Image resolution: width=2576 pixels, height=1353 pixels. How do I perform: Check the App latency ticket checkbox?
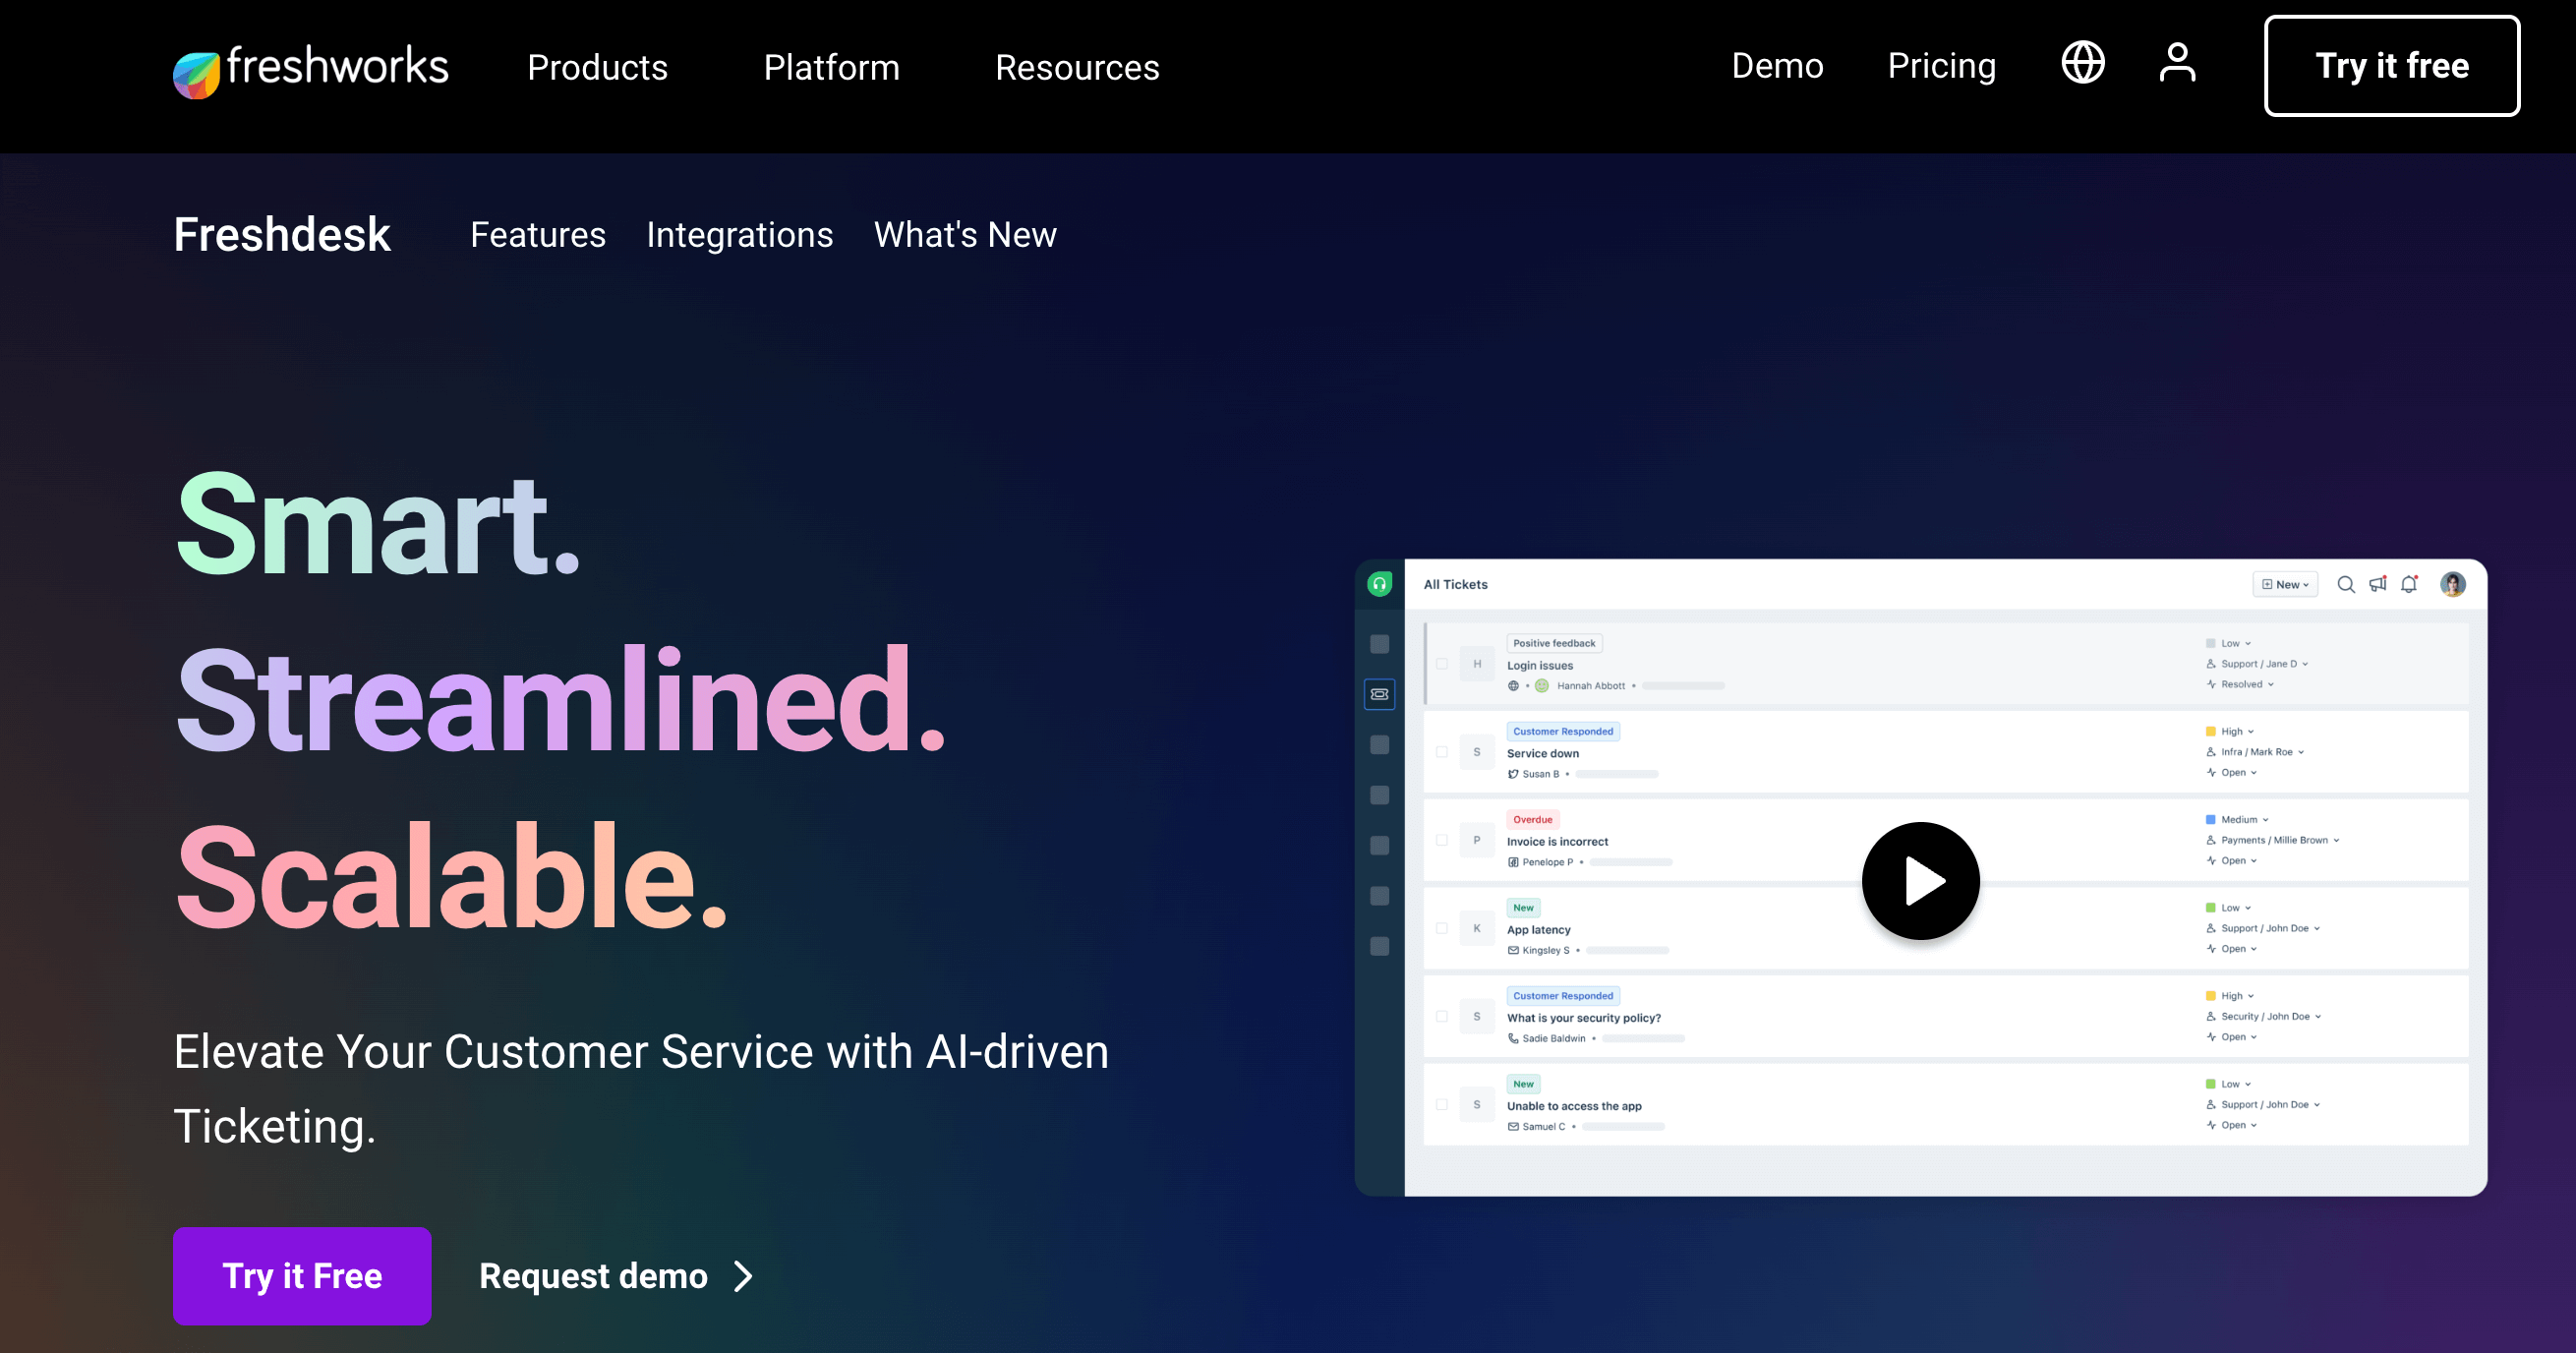tap(1442, 928)
